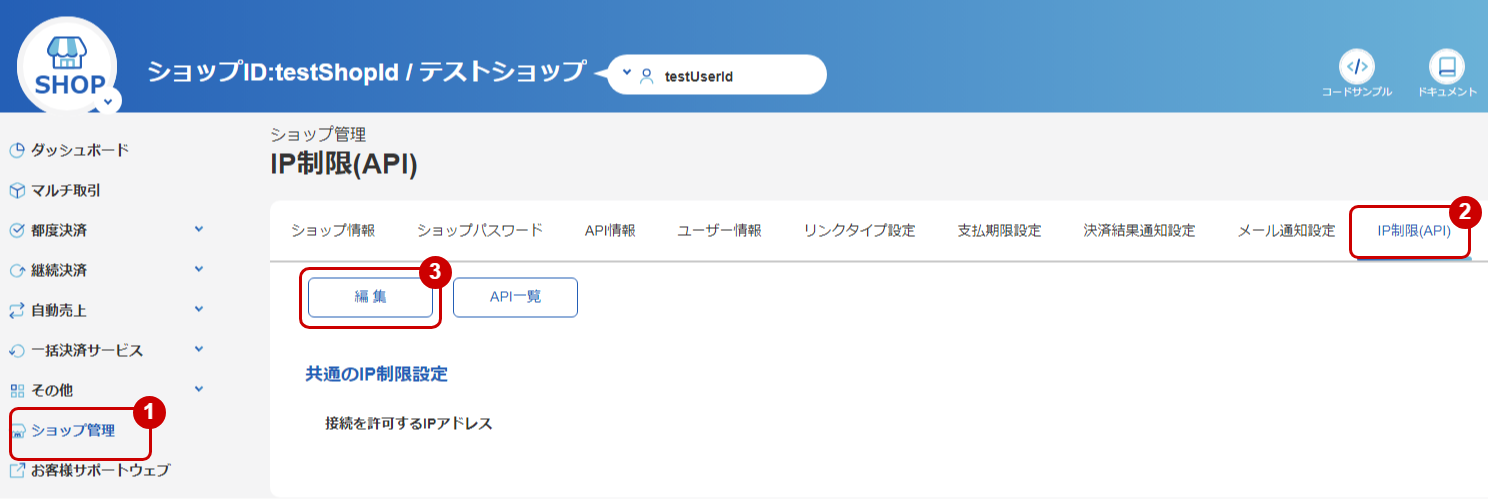Switch to the API情報 tab
The image size is (1488, 499).
(x=610, y=231)
